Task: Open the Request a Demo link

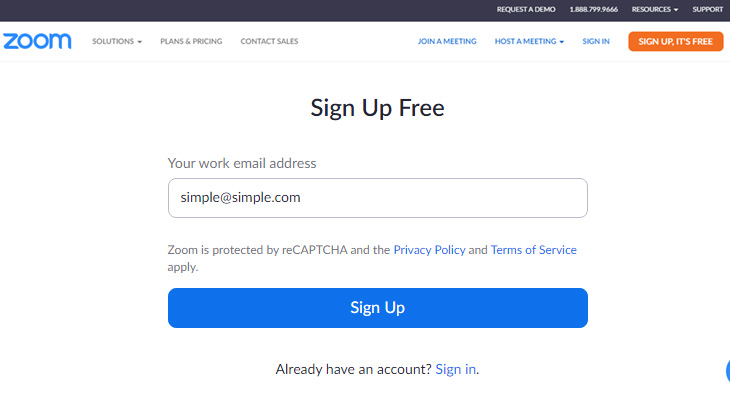Action: (x=525, y=10)
